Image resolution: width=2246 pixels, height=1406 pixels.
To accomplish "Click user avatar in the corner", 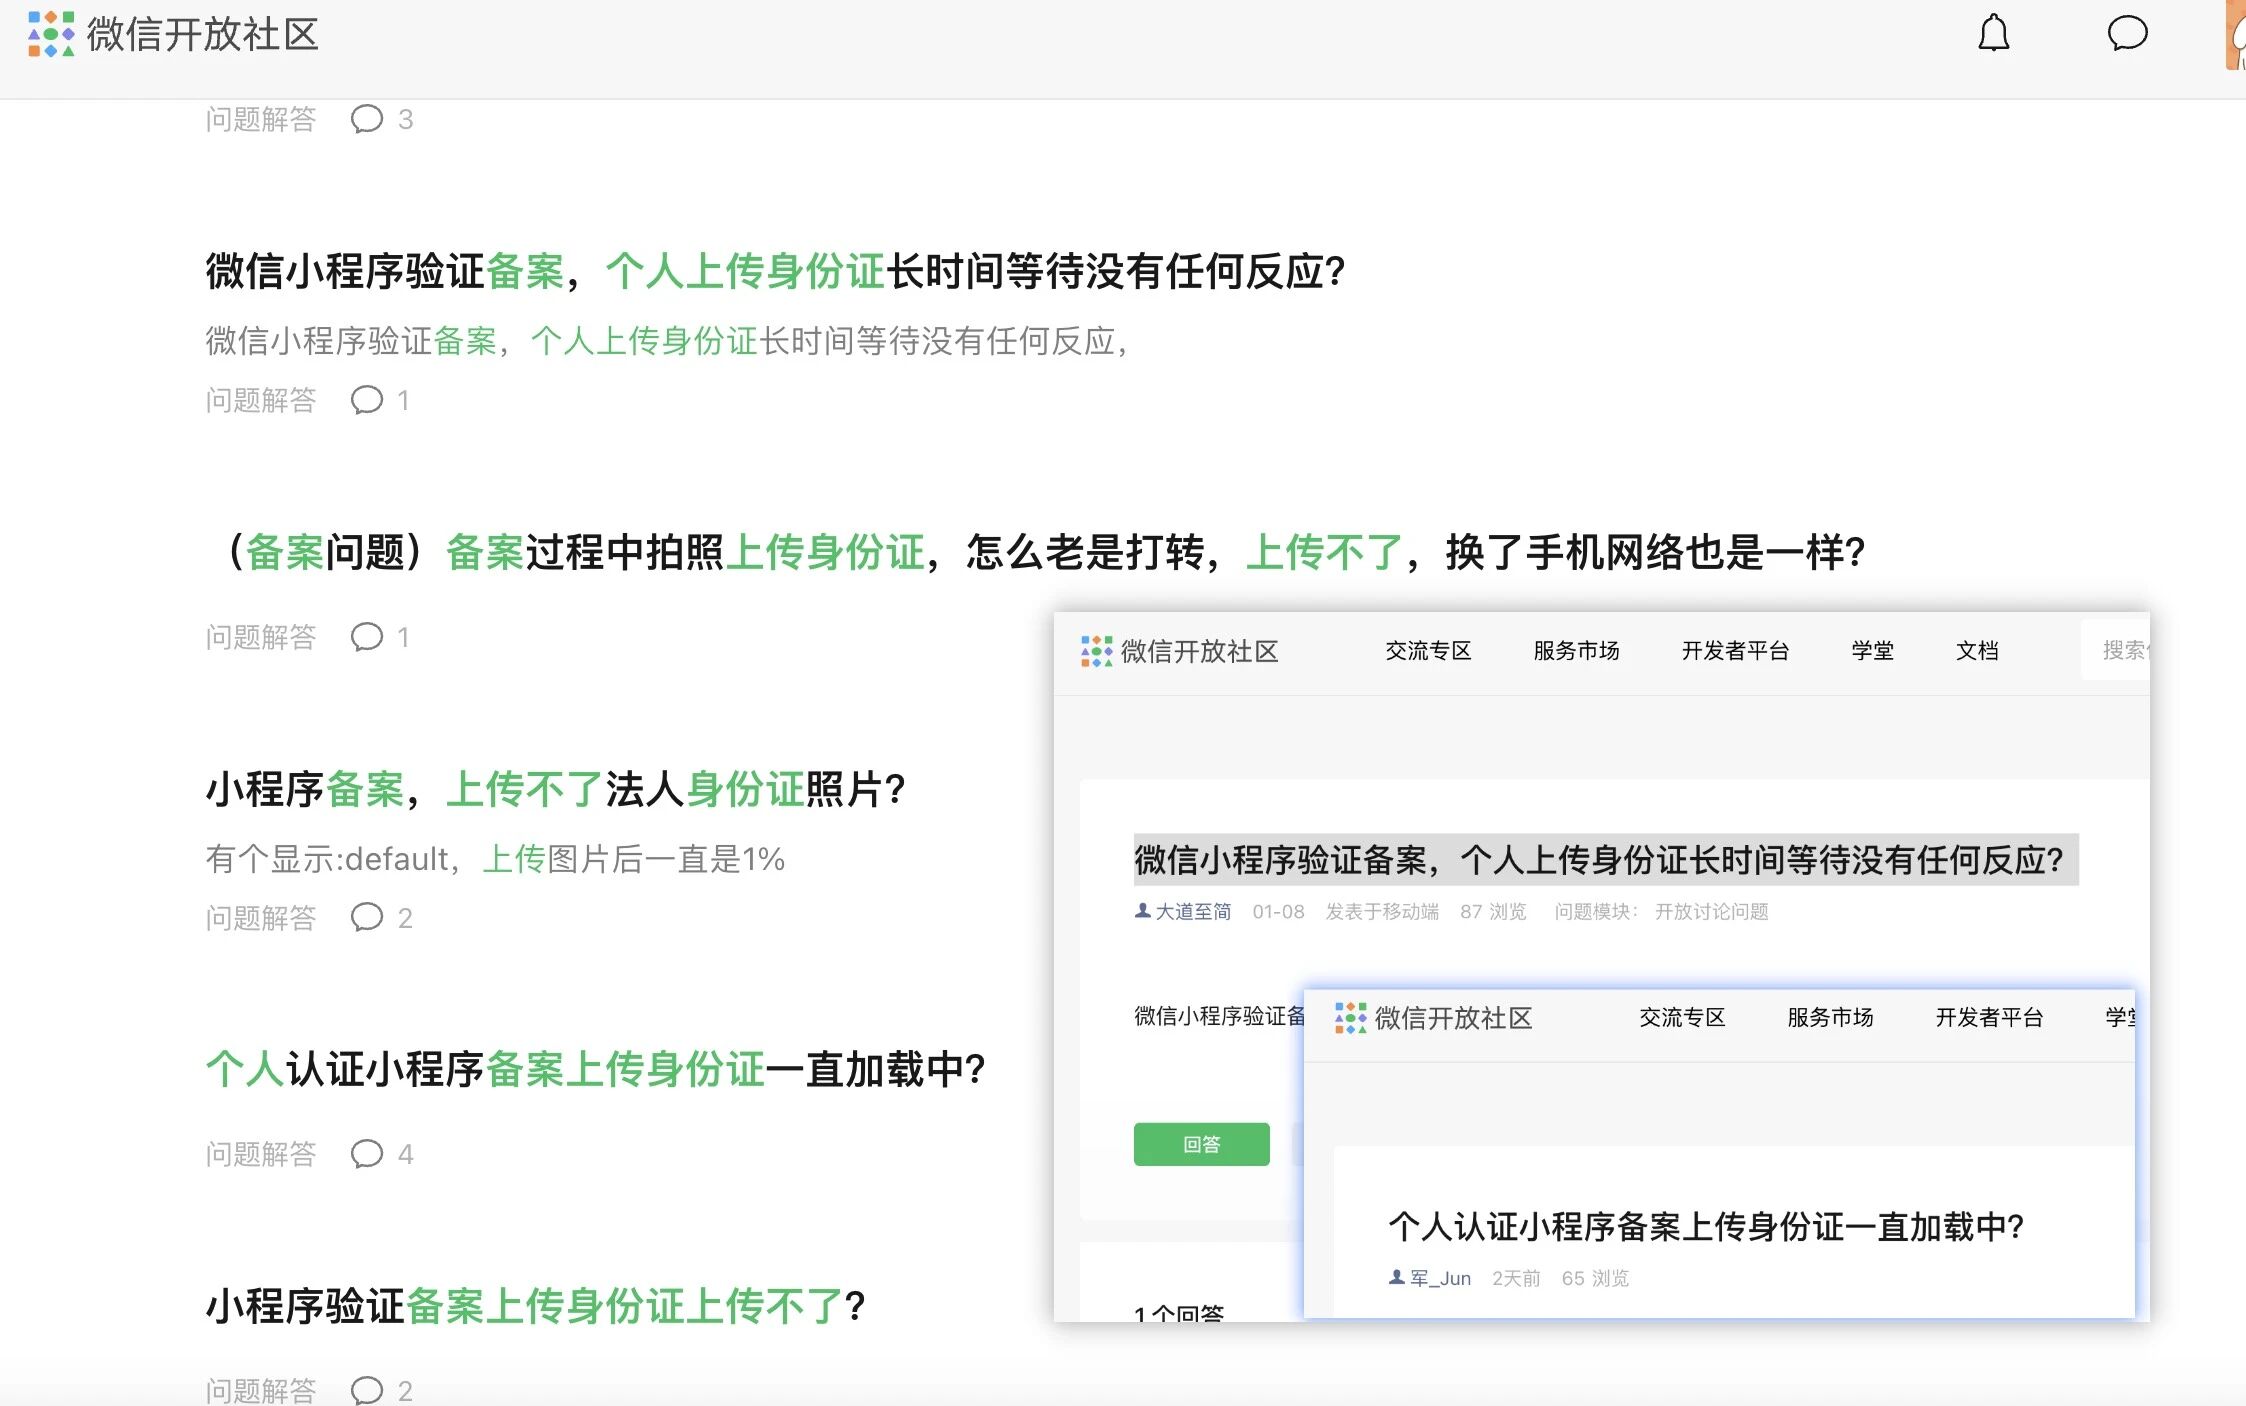I will pos(2236,35).
